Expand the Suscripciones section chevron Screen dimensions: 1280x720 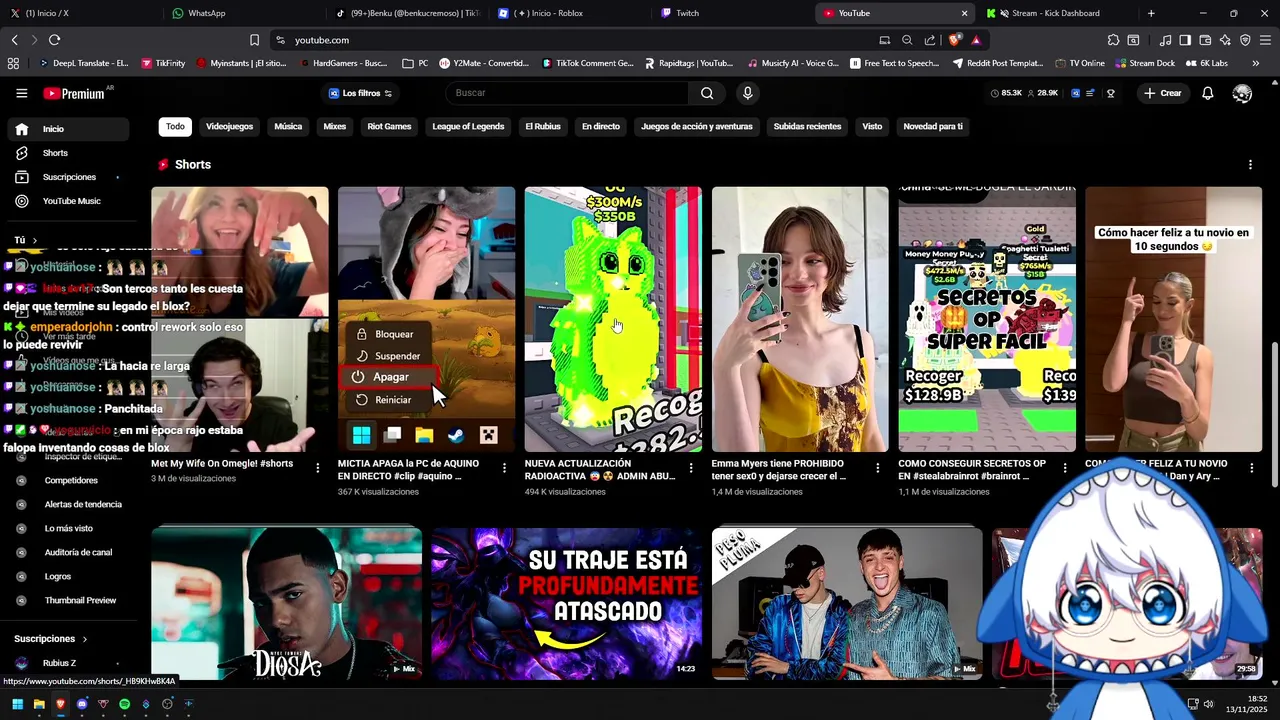[84, 639]
